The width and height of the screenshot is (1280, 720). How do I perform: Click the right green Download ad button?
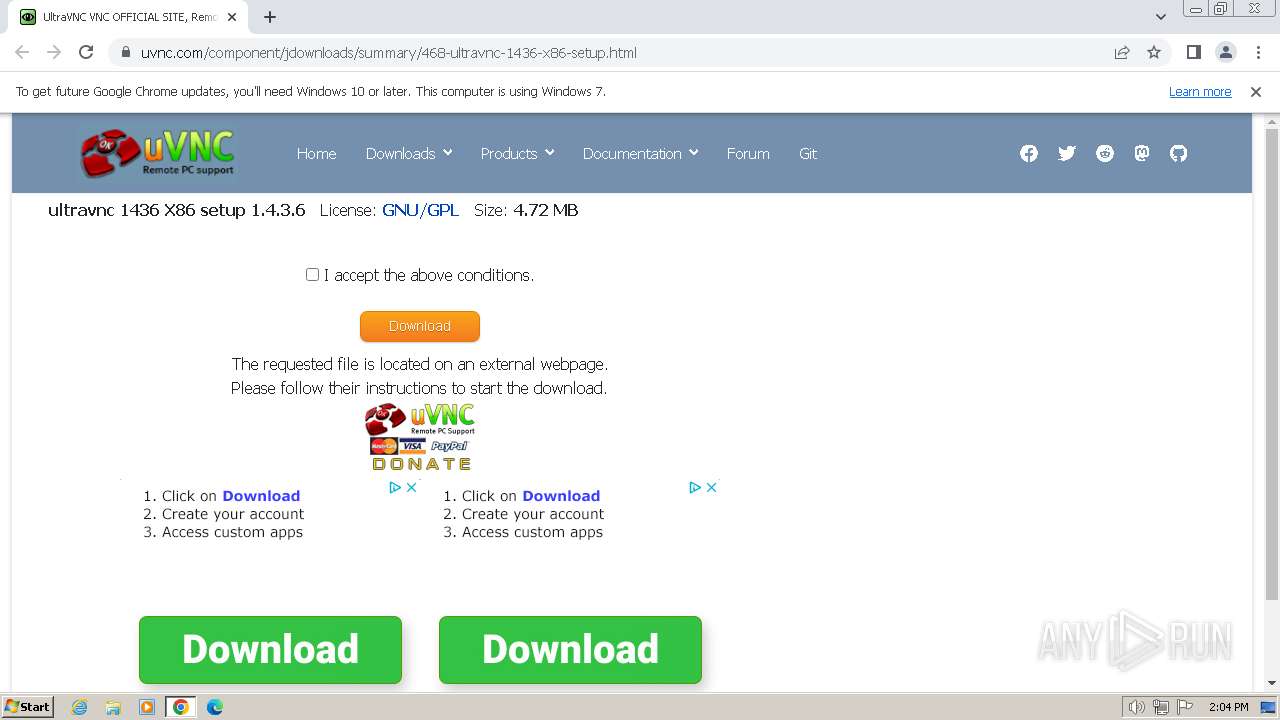point(570,650)
